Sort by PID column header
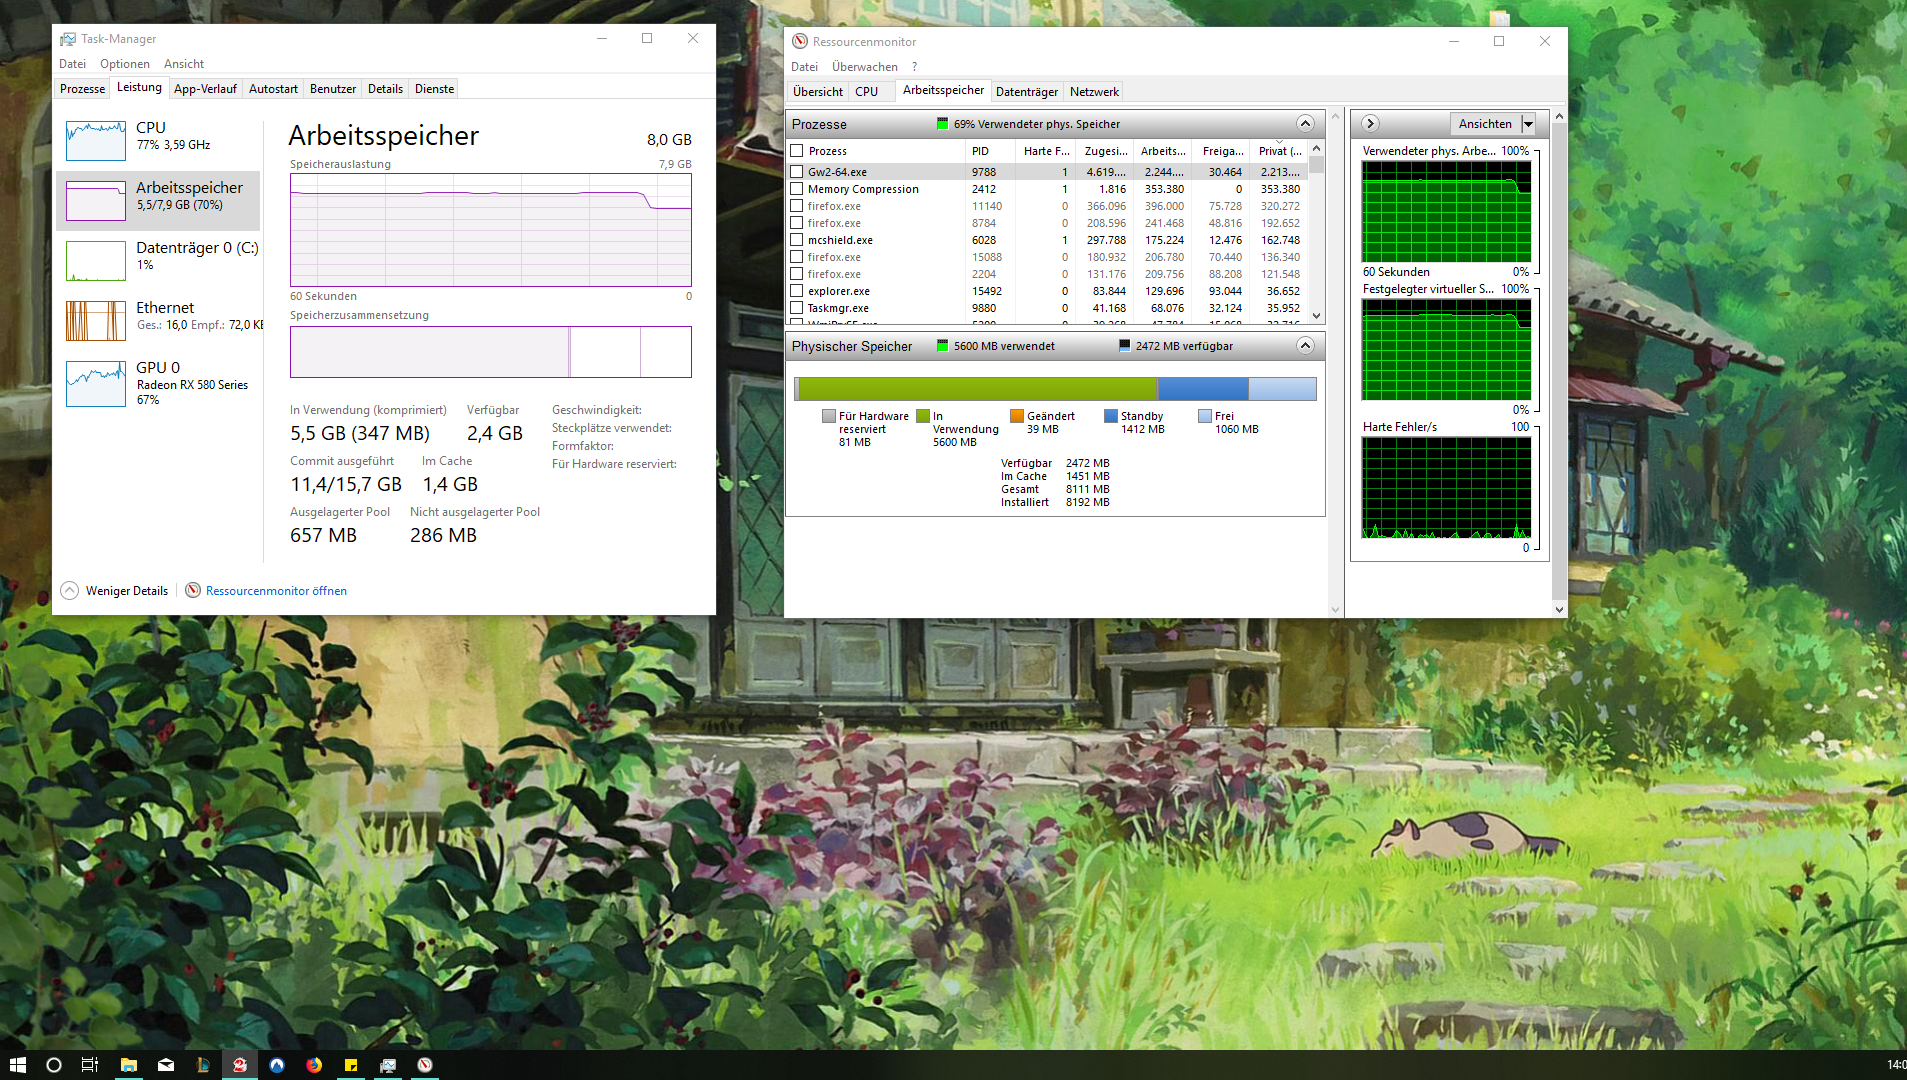The image size is (1907, 1080). click(990, 151)
